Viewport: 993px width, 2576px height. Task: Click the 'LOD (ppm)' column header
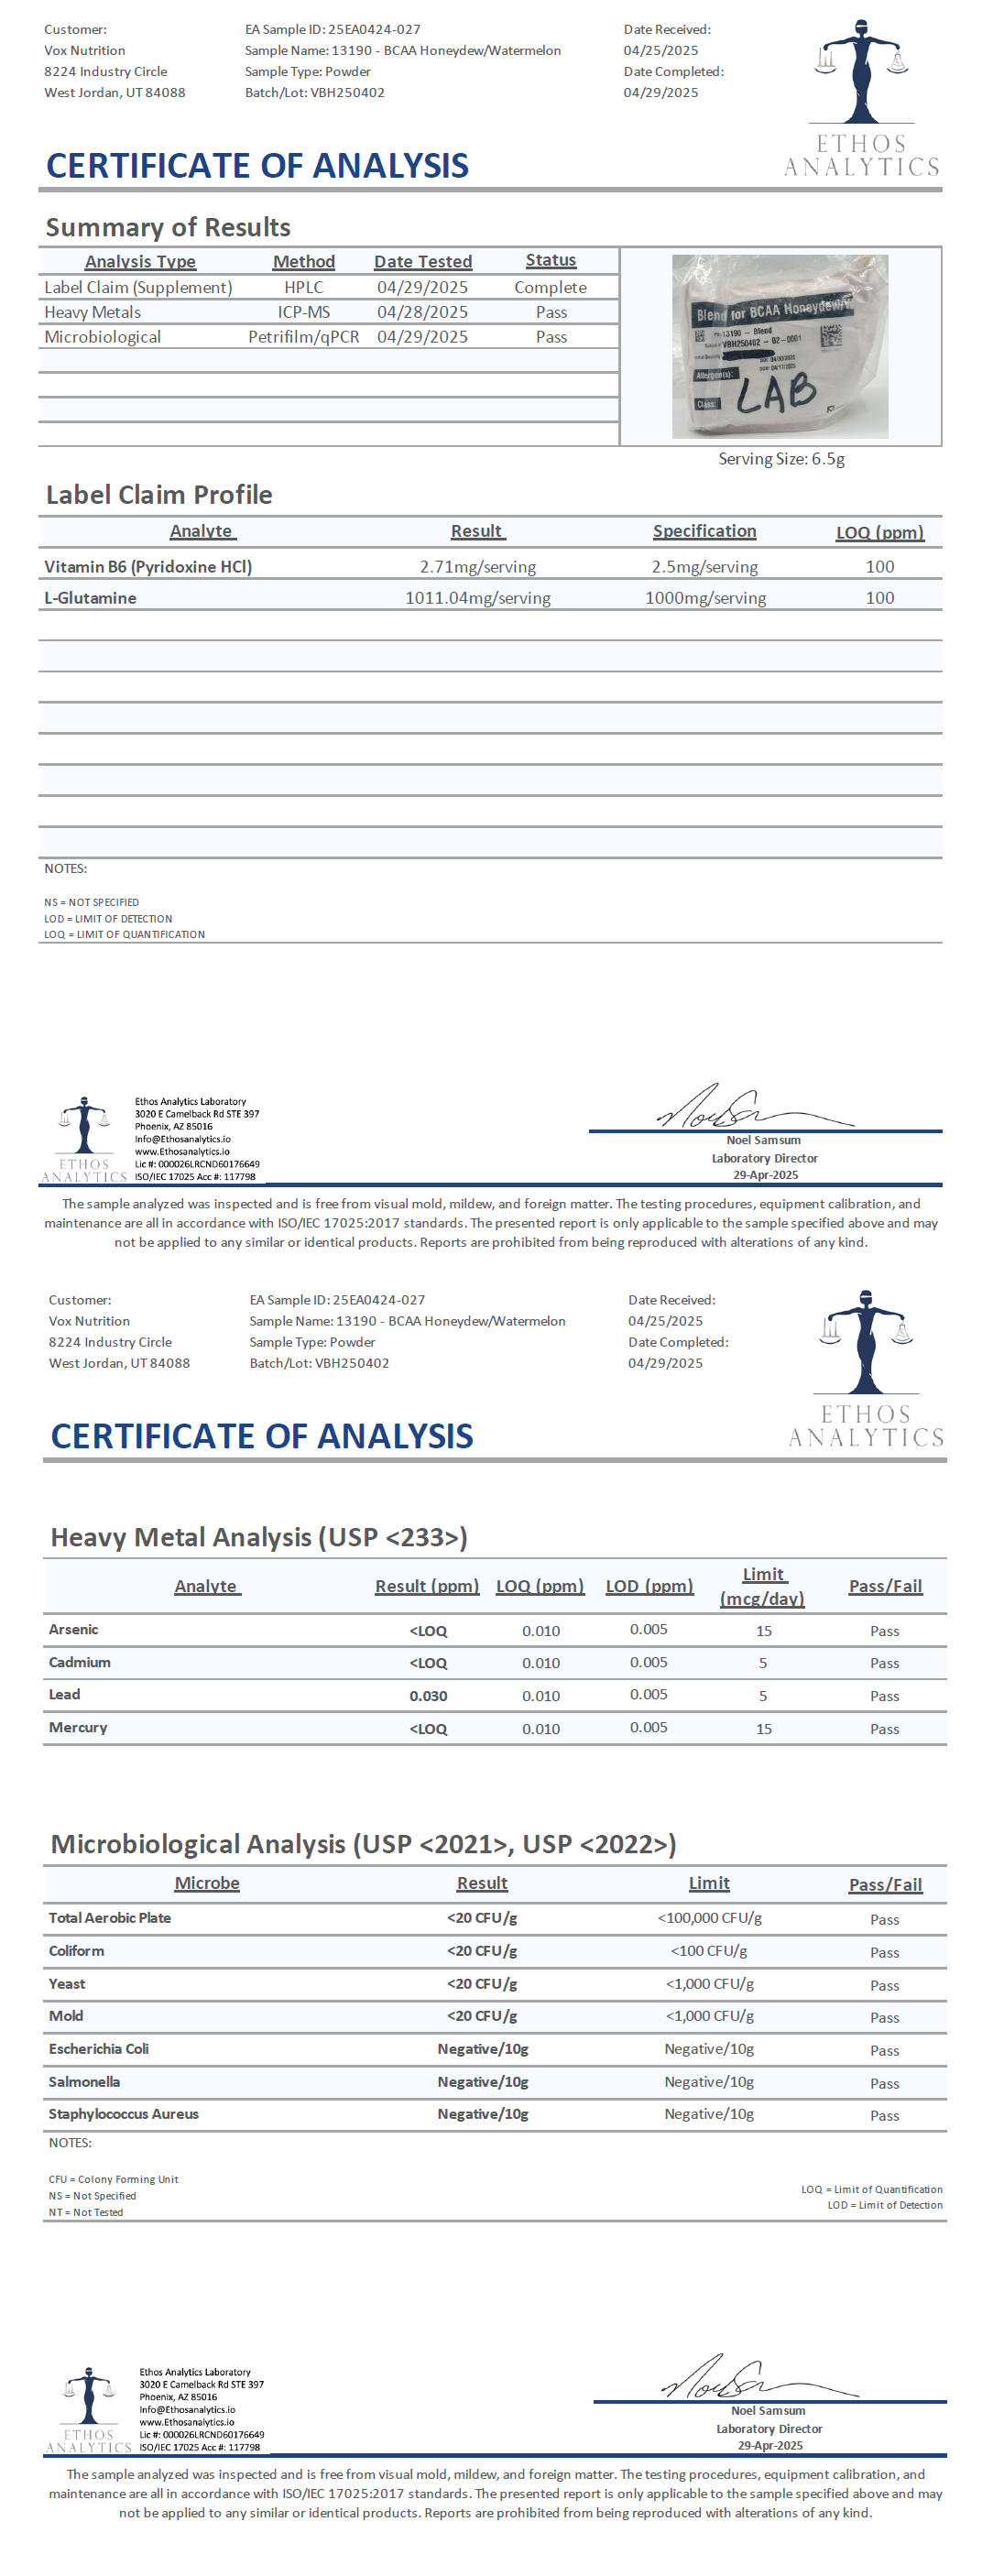click(x=650, y=1586)
